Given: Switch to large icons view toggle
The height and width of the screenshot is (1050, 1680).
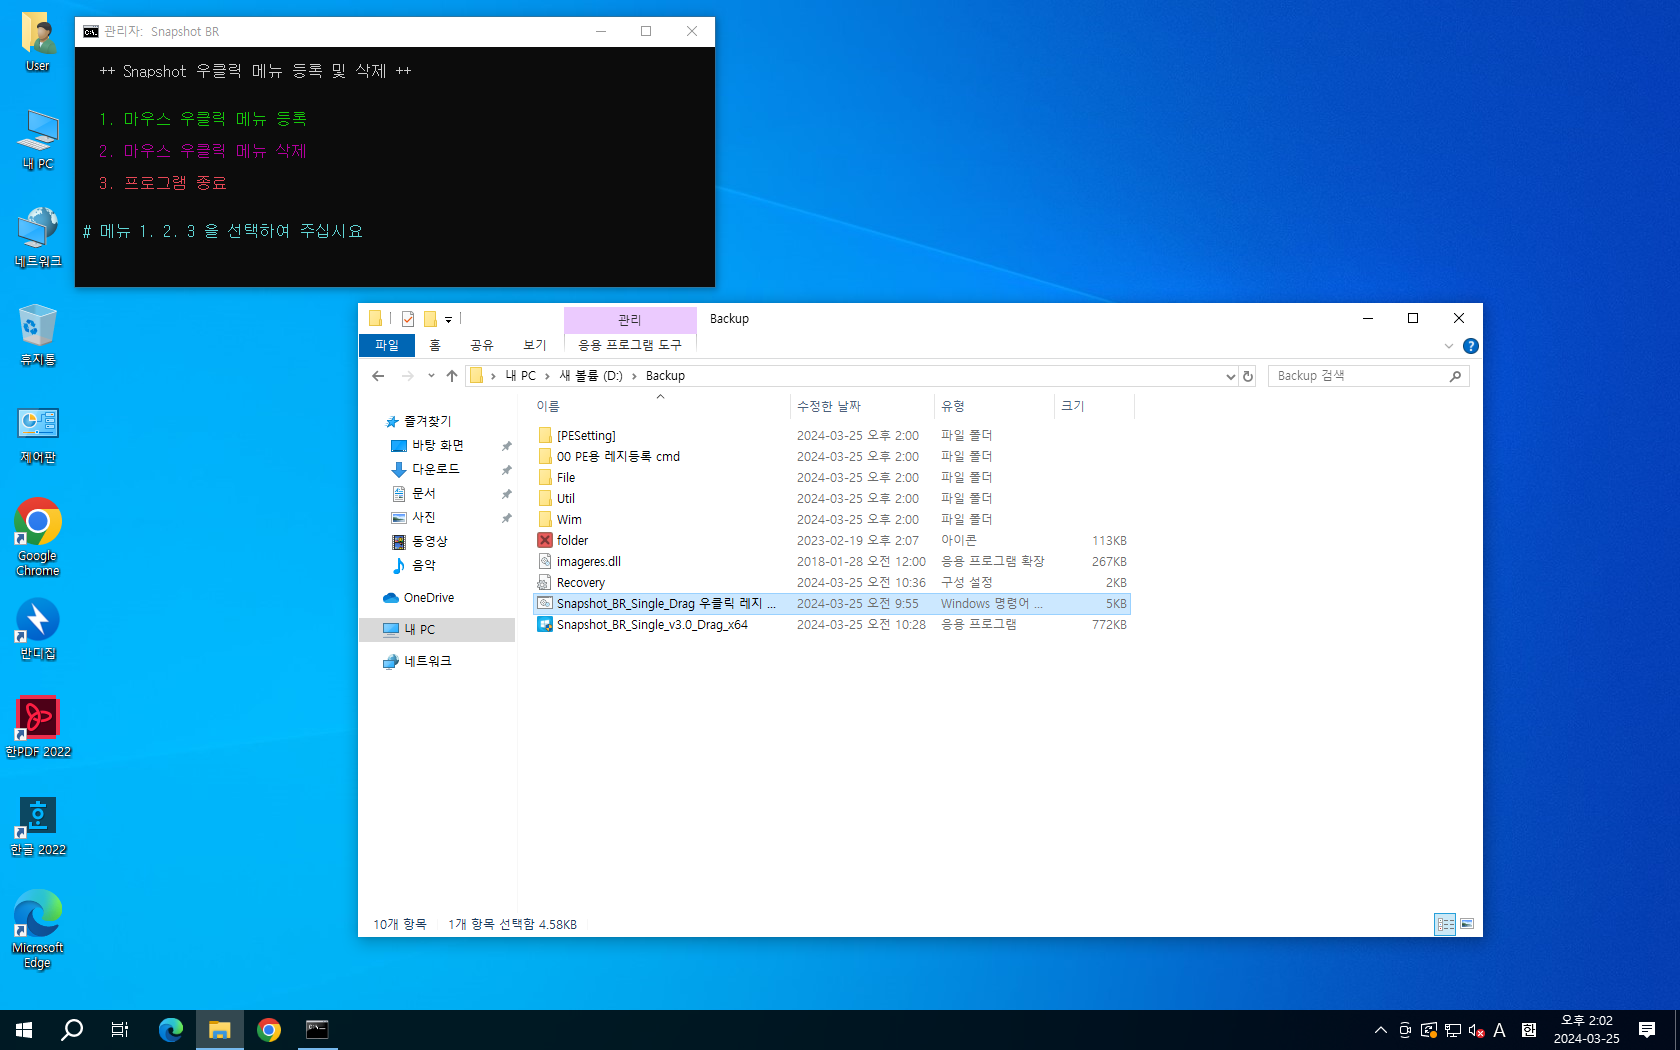Looking at the screenshot, I should [1467, 924].
